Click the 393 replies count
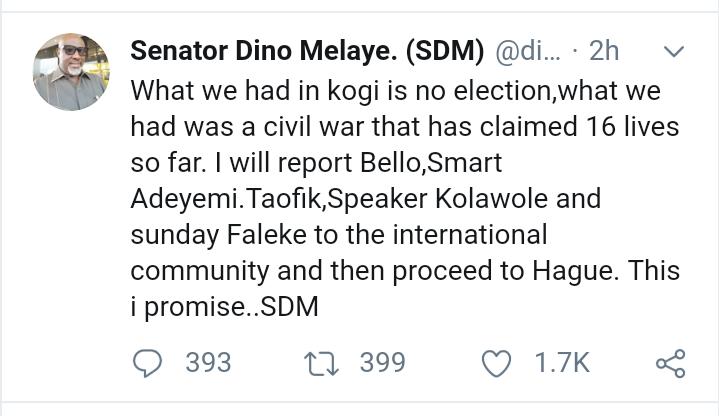Screen dimensions: 719x416 [x=208, y=362]
